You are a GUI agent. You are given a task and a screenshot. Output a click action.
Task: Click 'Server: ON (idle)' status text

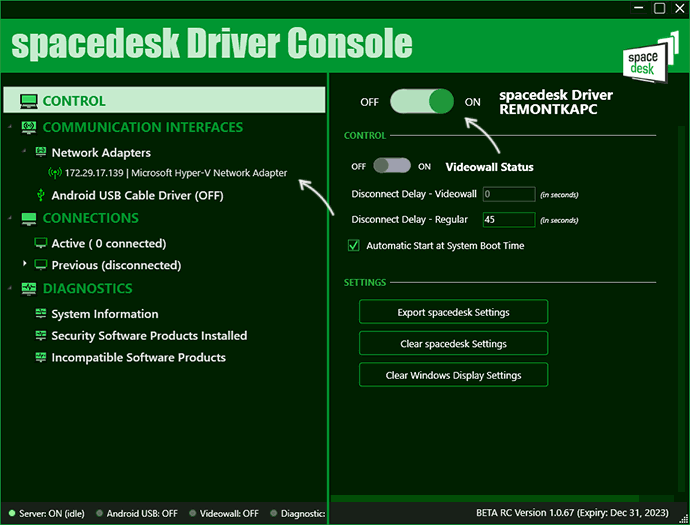(52, 514)
